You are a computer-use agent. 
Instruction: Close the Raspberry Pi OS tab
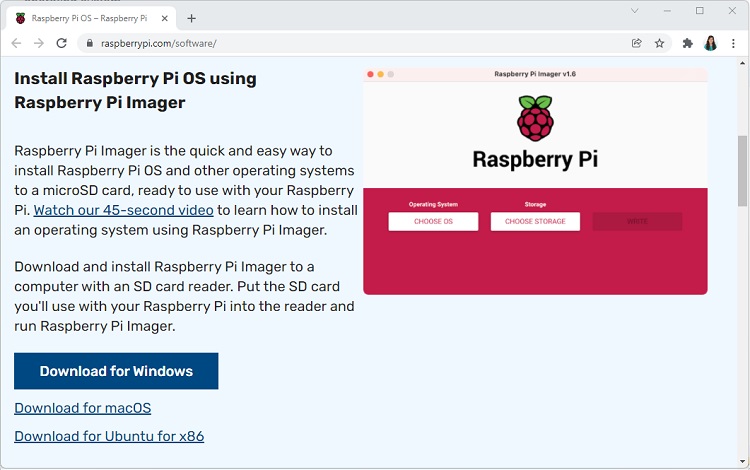point(165,18)
